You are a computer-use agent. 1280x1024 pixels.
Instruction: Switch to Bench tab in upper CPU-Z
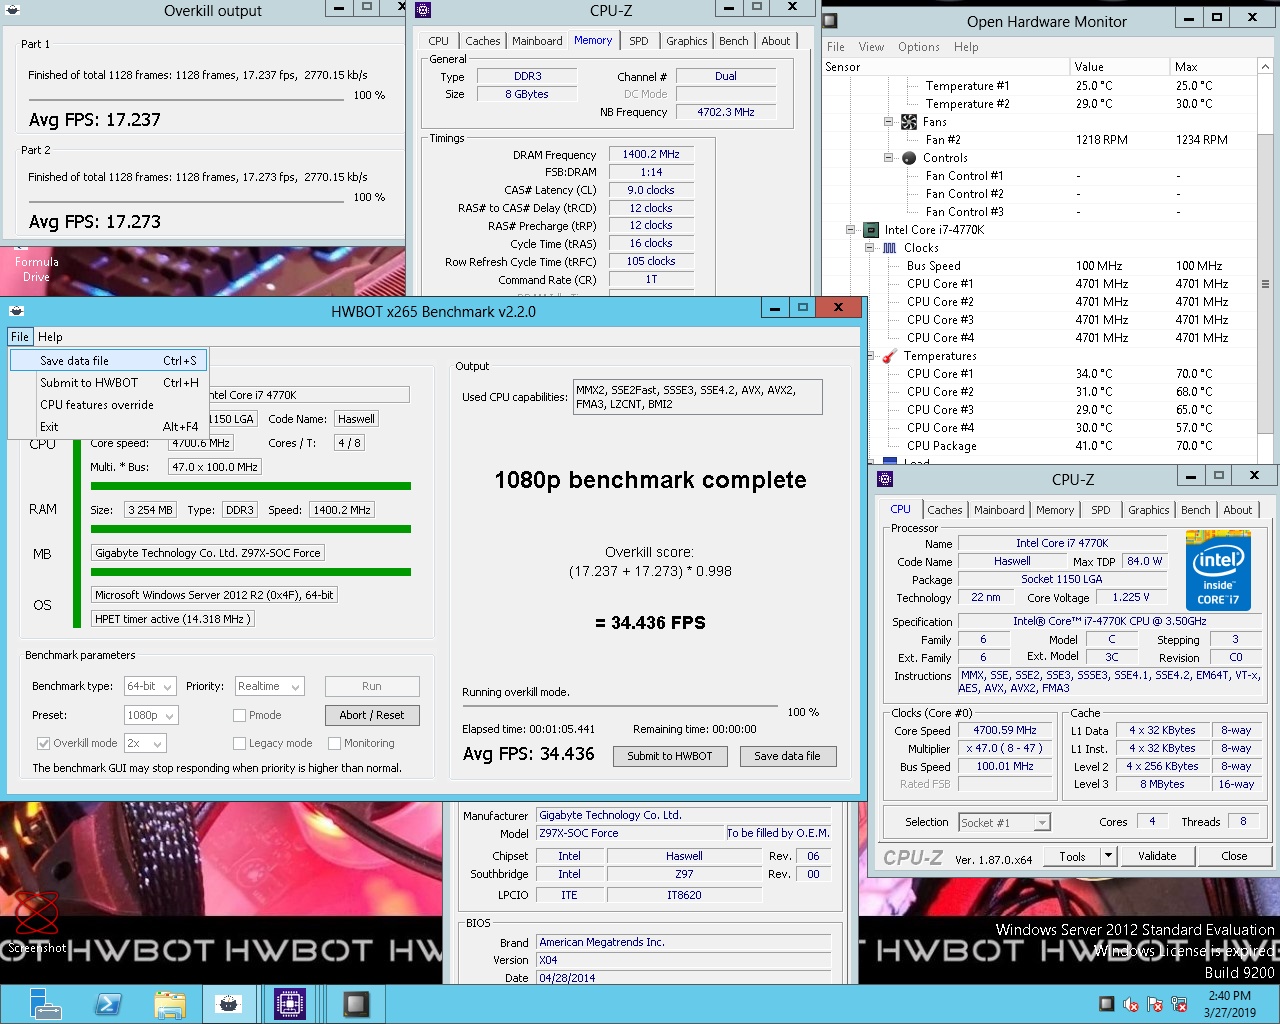(733, 41)
